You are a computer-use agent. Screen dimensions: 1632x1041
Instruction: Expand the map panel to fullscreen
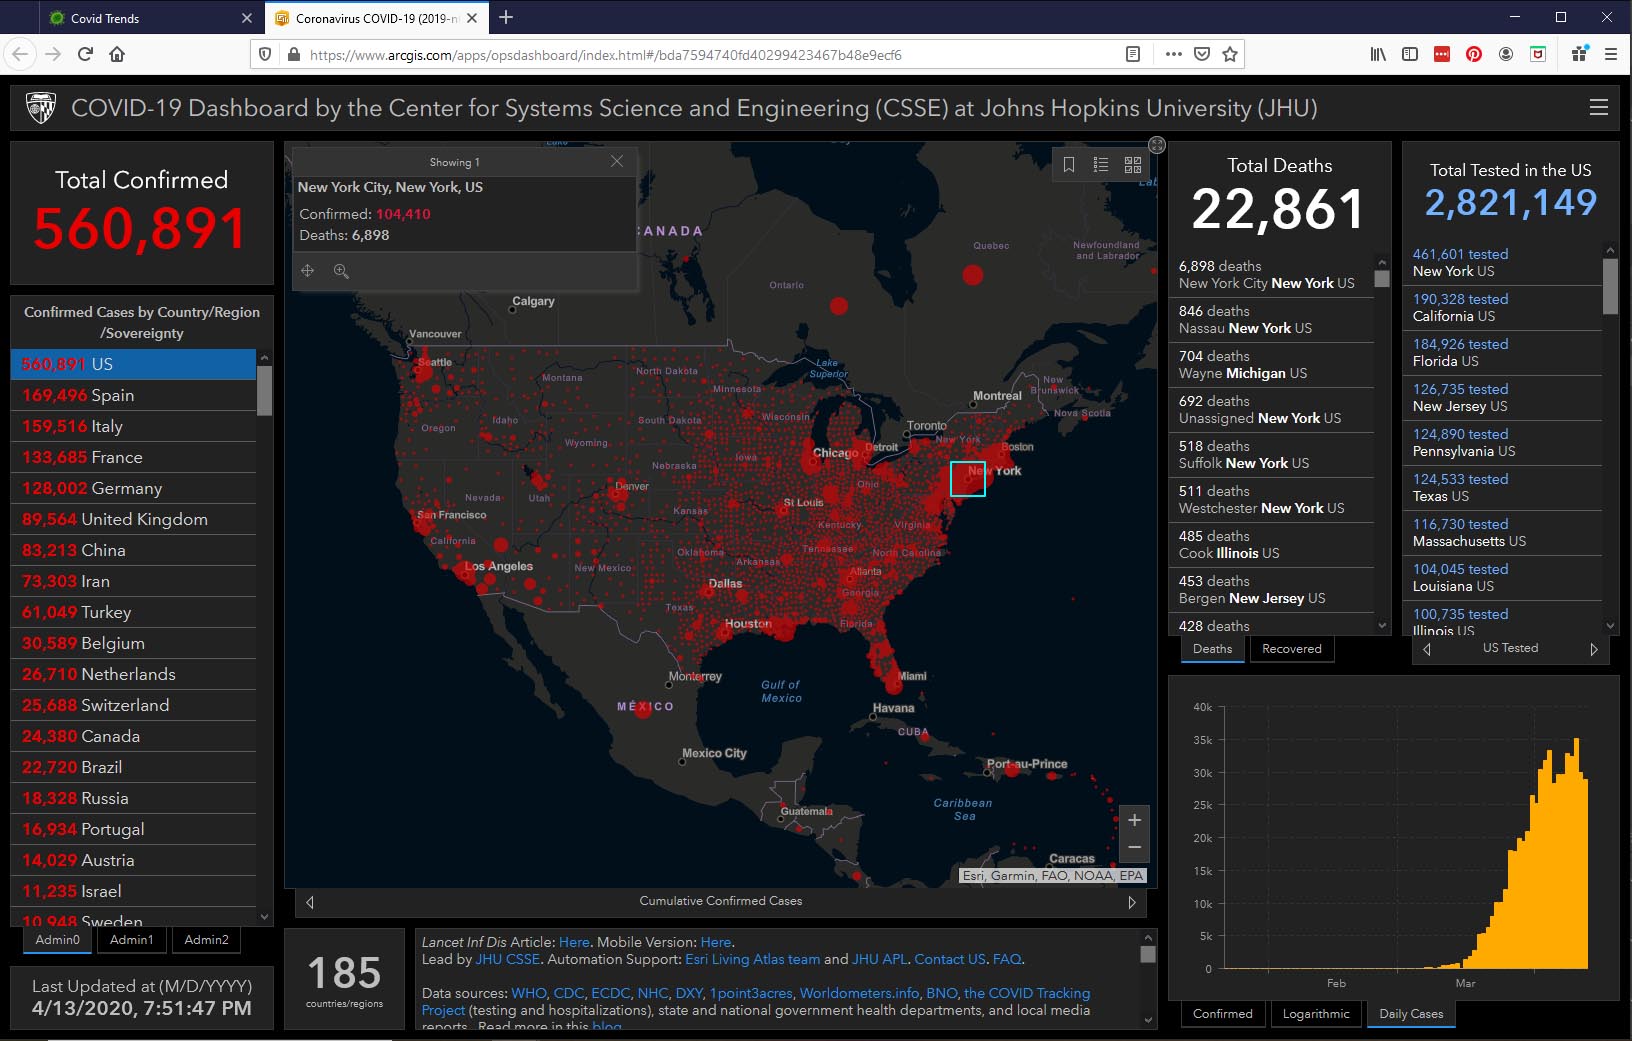(x=1157, y=145)
